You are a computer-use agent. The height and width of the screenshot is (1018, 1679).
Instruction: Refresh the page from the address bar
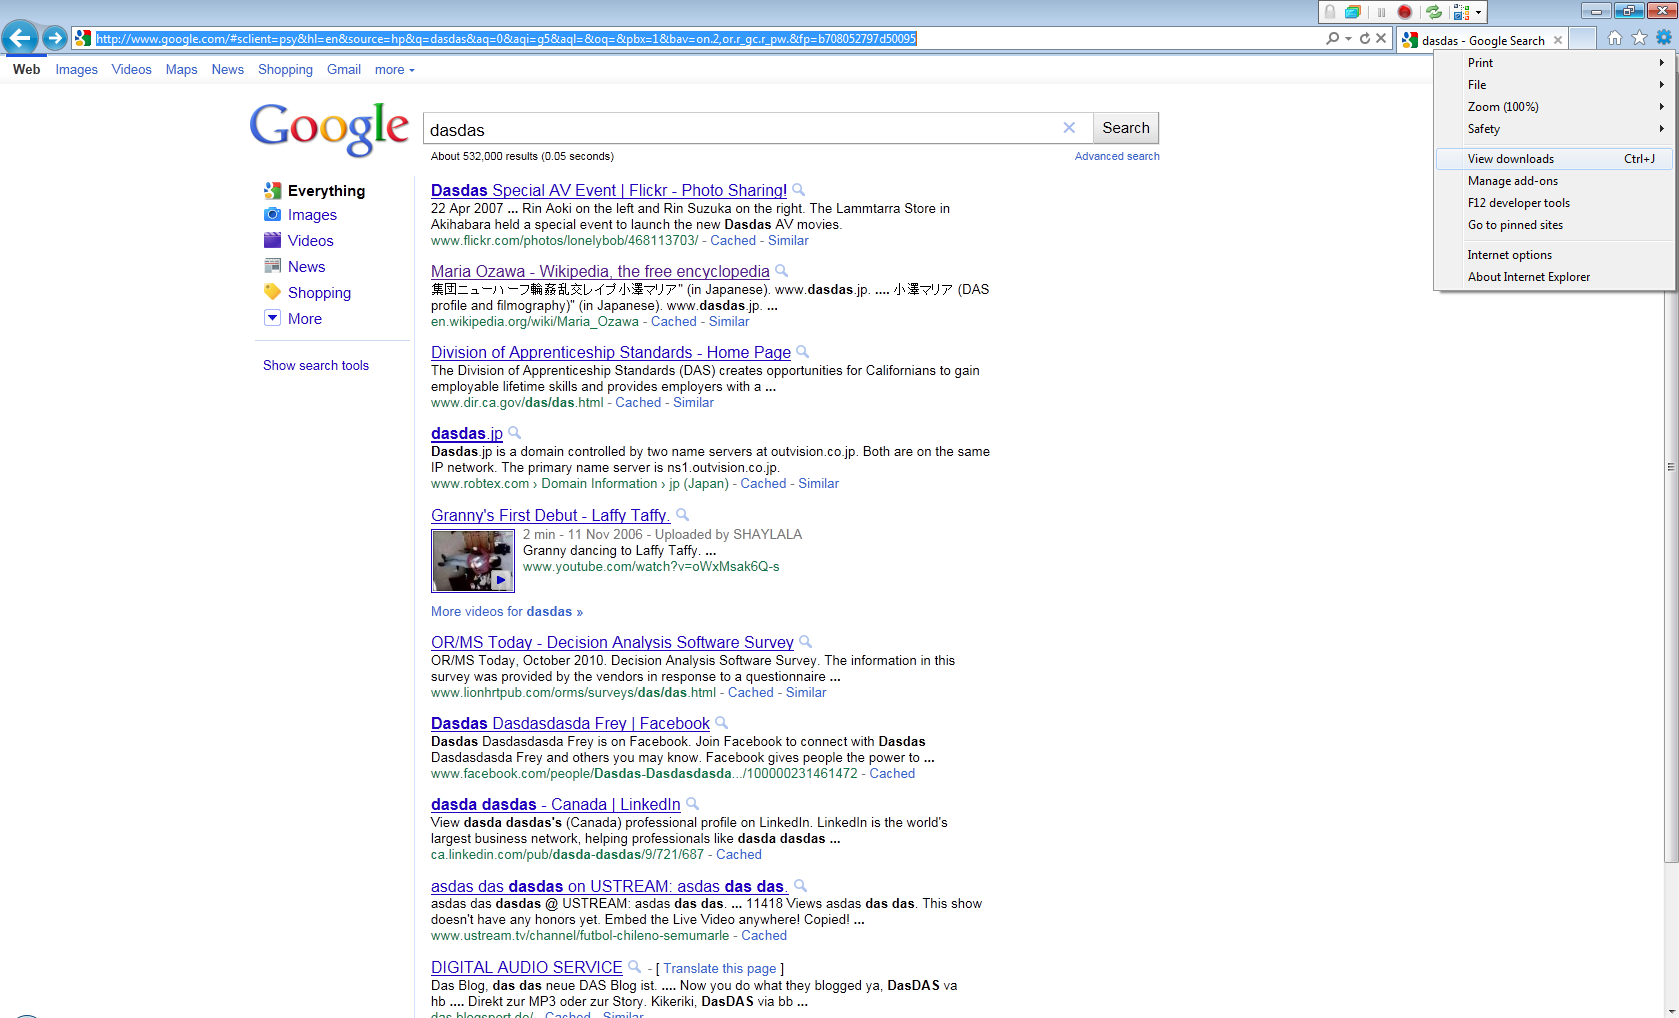(1364, 38)
